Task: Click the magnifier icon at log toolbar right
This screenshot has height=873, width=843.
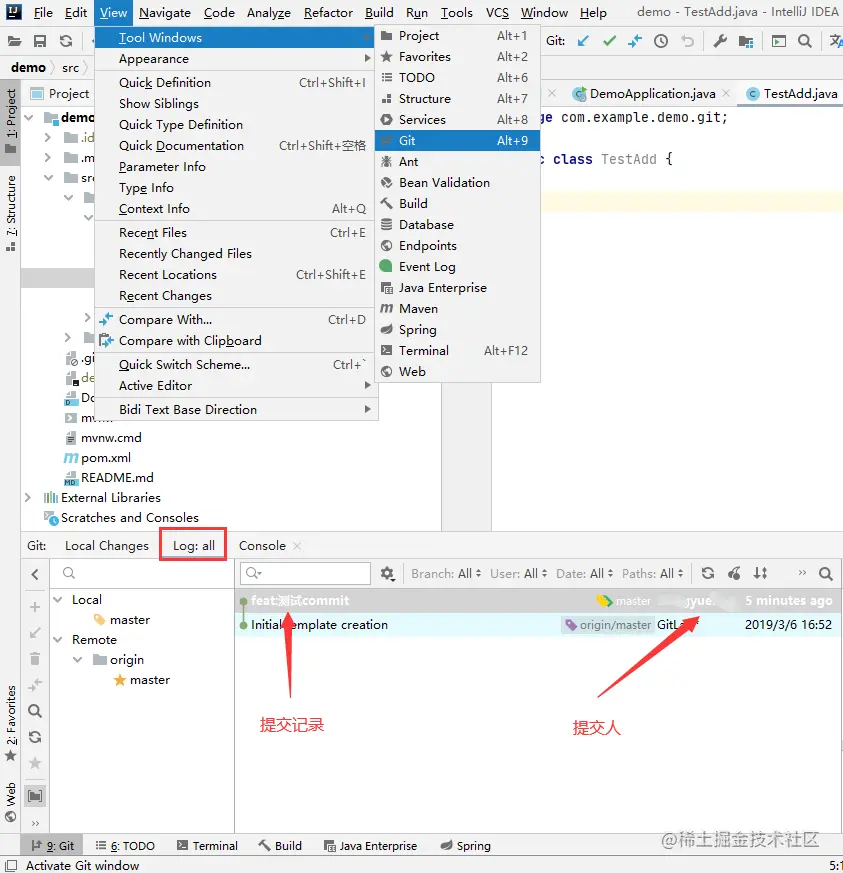Action: pyautogui.click(x=826, y=573)
